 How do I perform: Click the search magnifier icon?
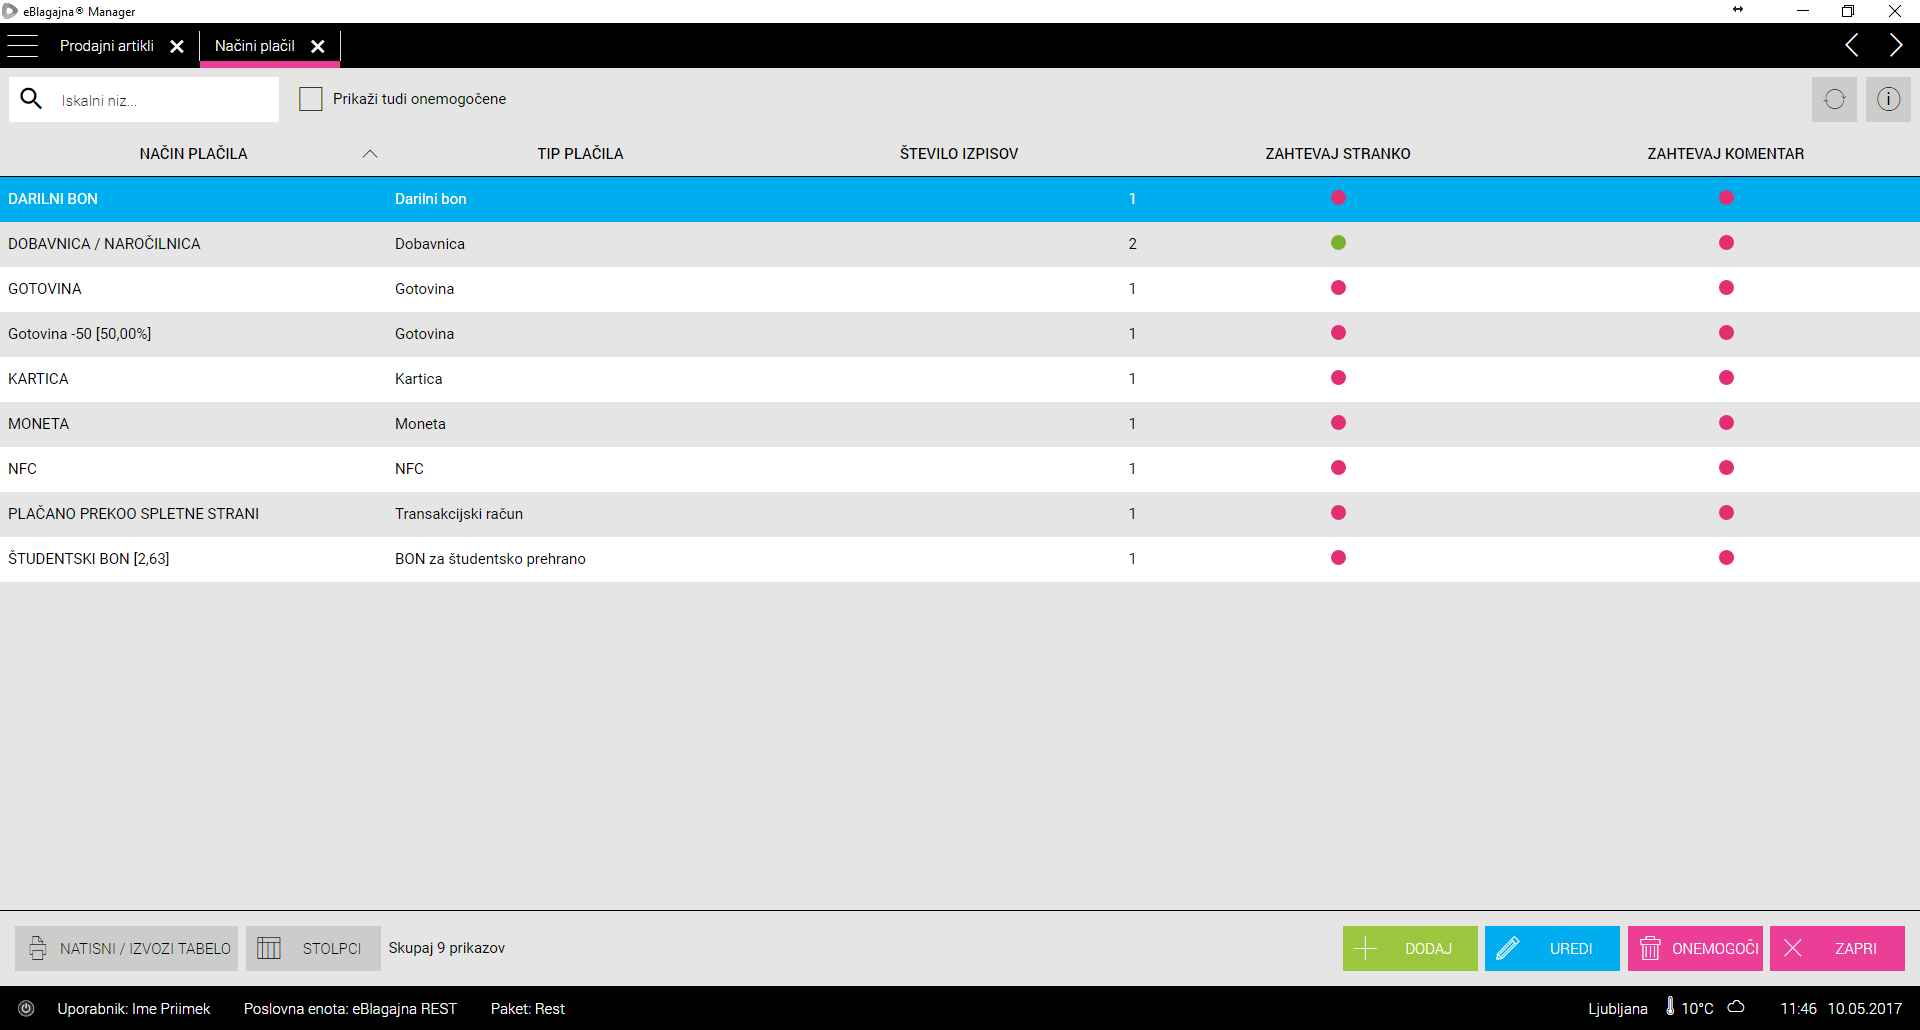coord(32,99)
